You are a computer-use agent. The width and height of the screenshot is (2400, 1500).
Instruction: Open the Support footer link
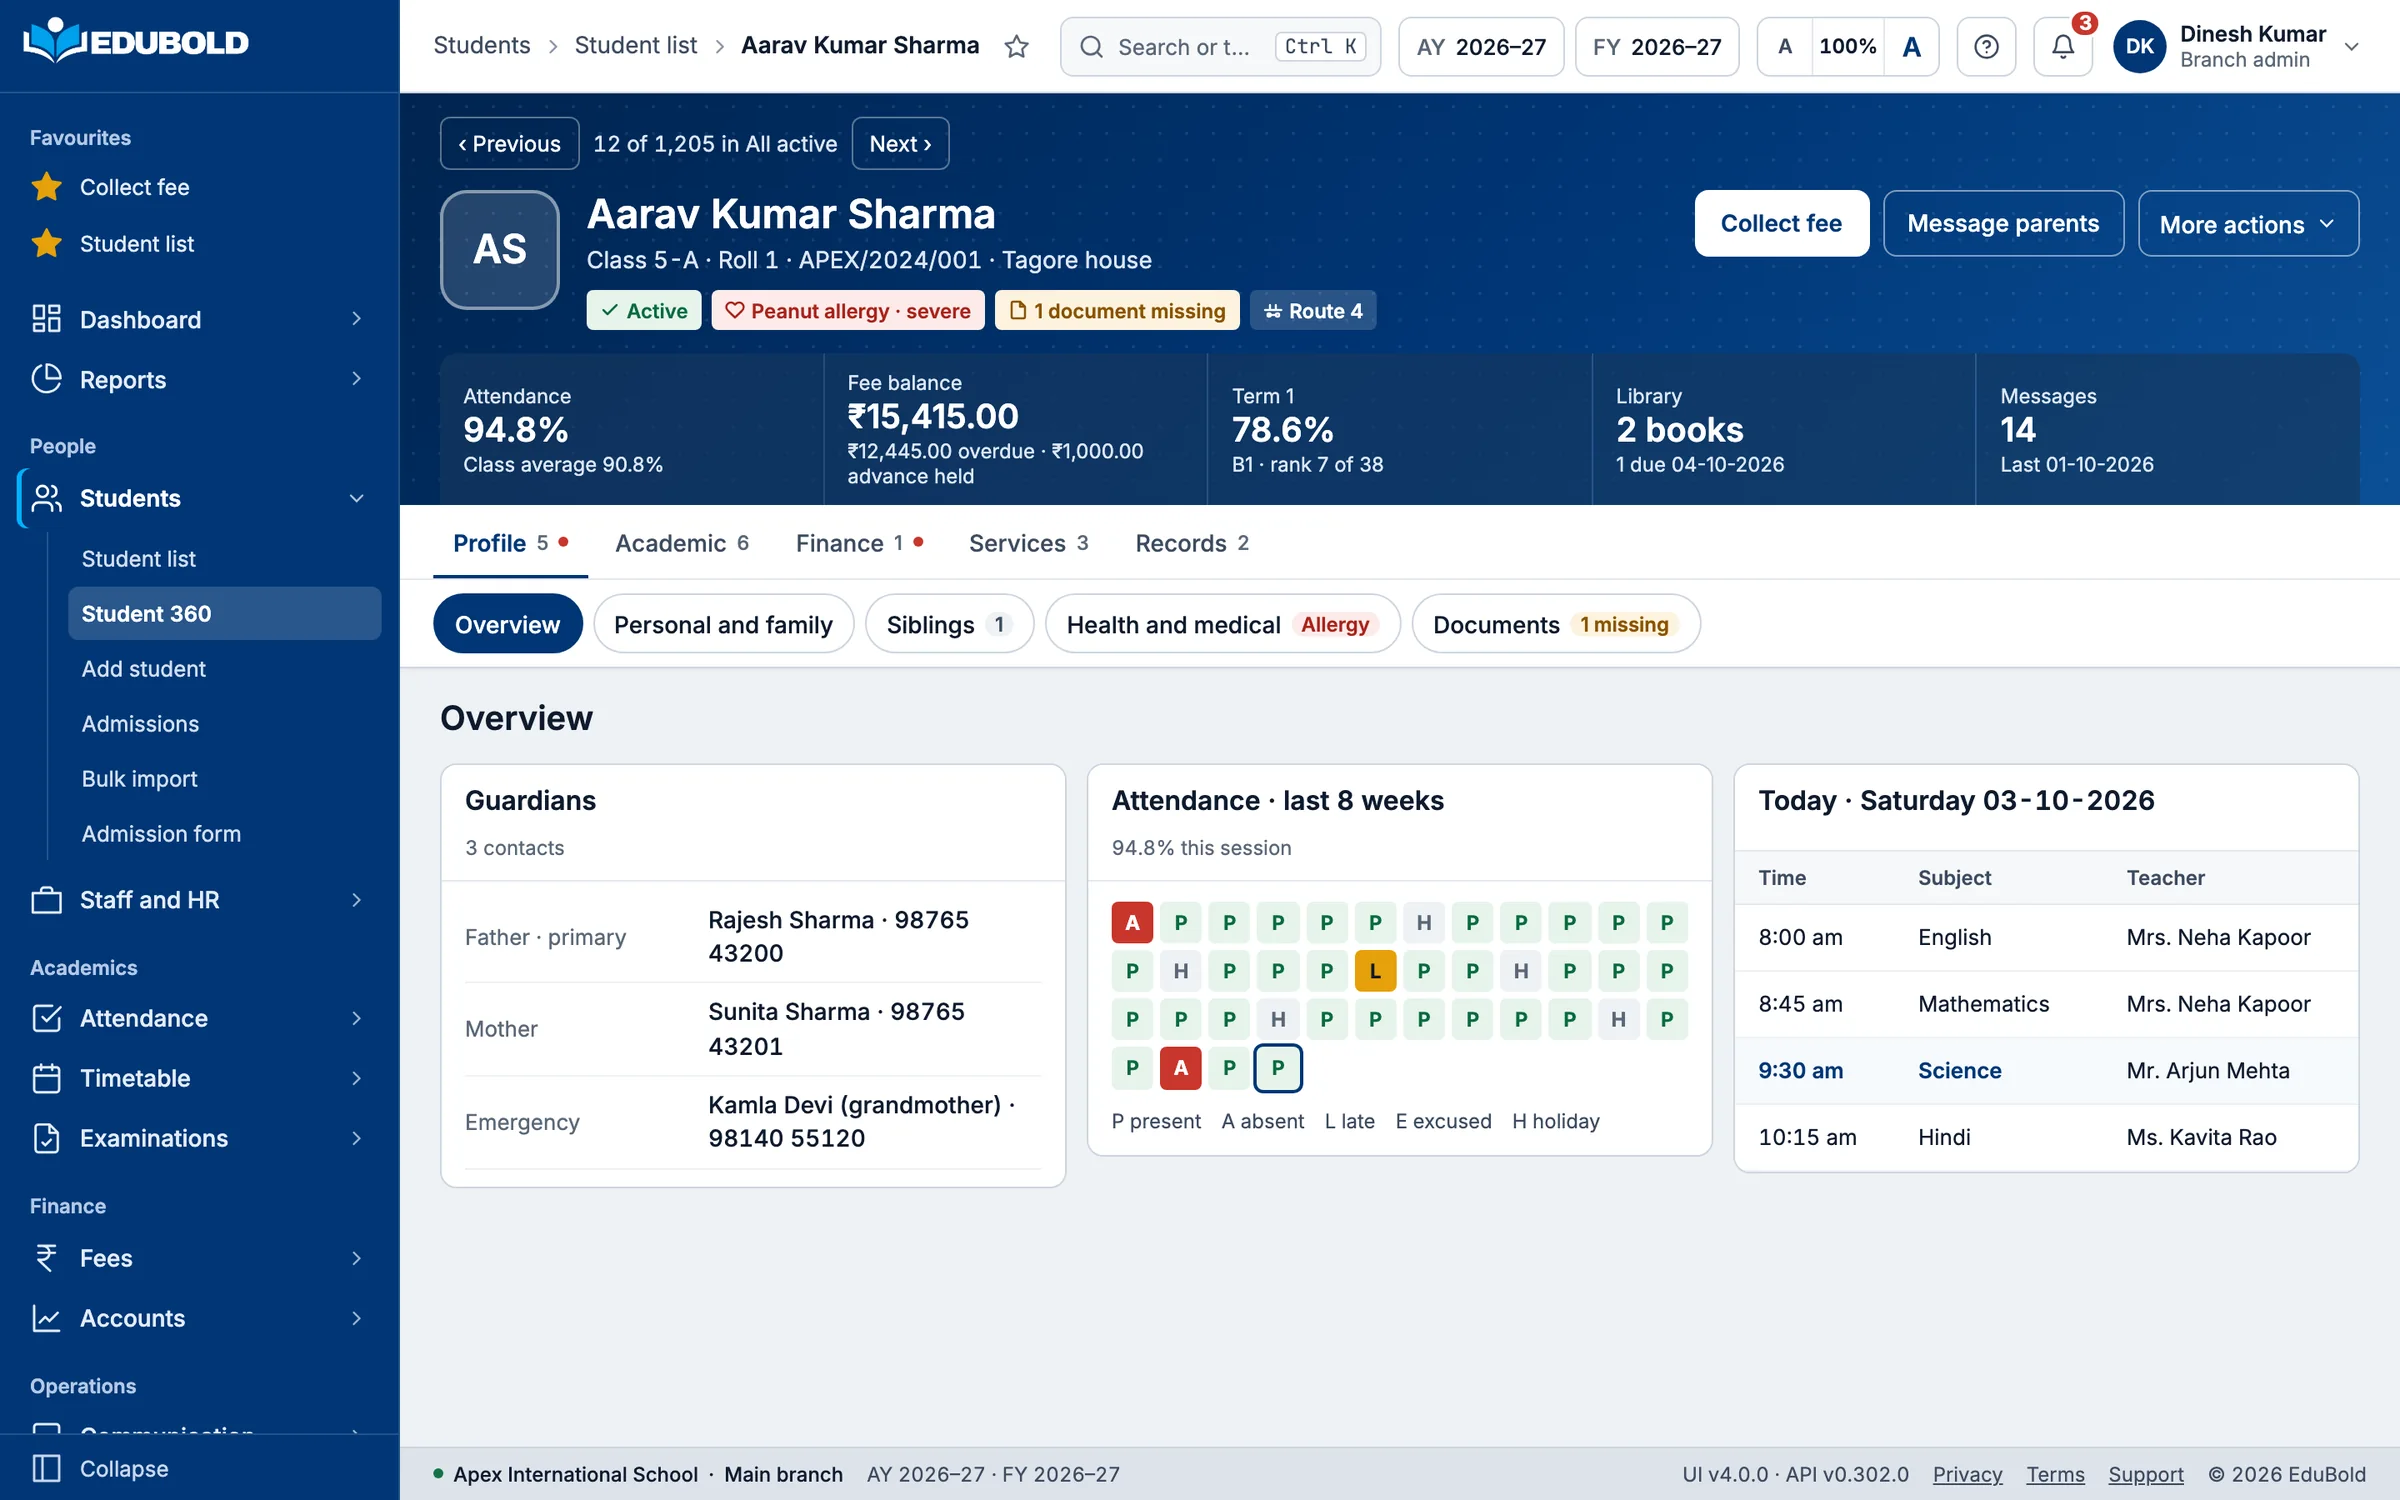[x=2146, y=1474]
